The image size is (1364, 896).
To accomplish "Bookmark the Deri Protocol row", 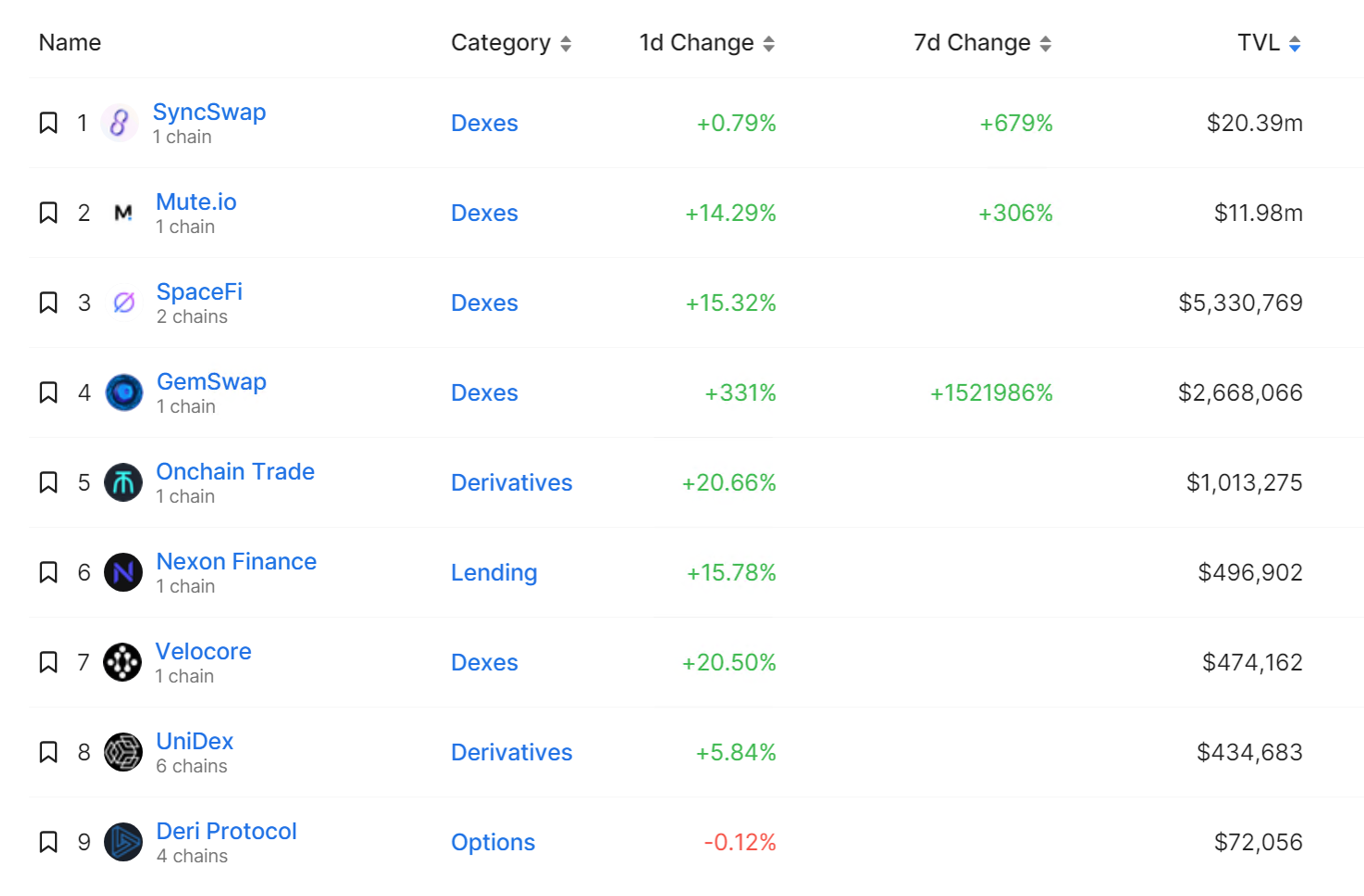I will click(x=48, y=842).
